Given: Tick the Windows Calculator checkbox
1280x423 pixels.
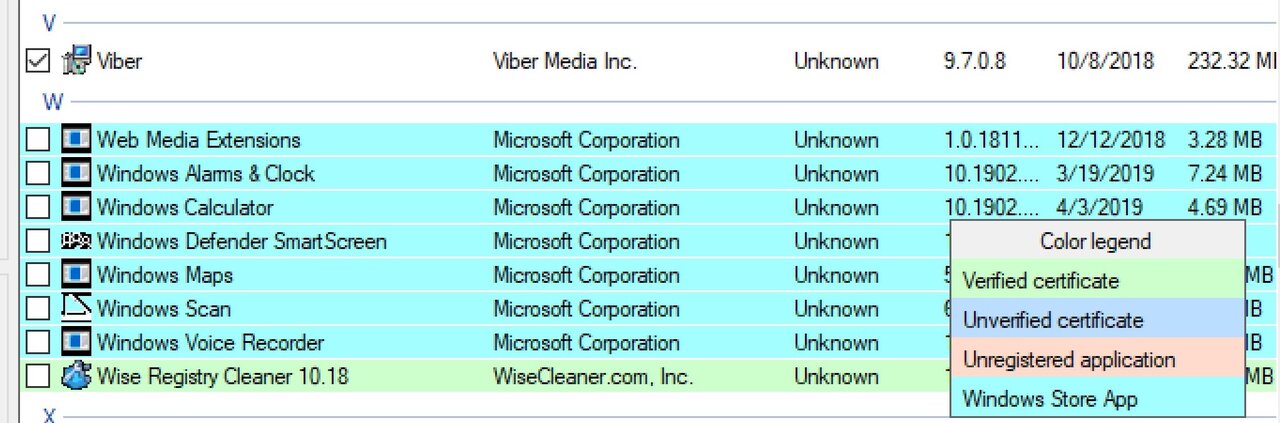Looking at the screenshot, I should [x=37, y=208].
